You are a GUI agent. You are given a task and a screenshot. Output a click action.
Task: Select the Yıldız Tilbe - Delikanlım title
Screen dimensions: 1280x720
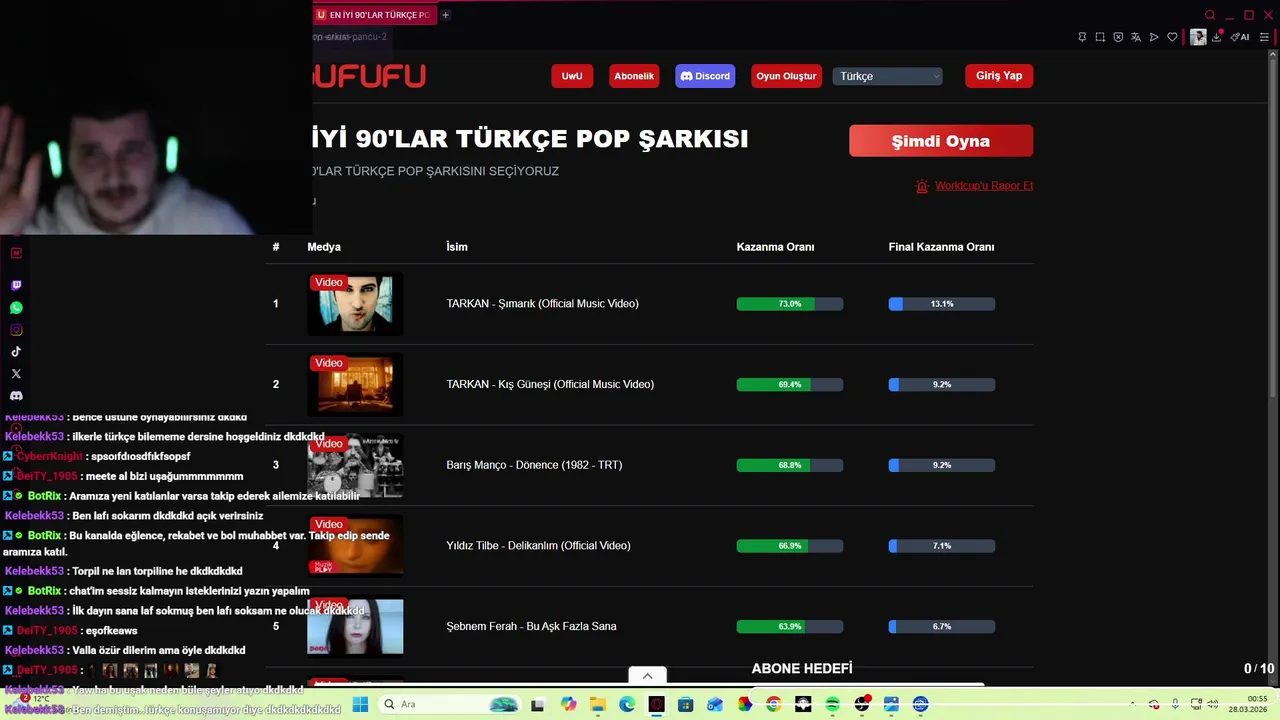[x=538, y=546]
